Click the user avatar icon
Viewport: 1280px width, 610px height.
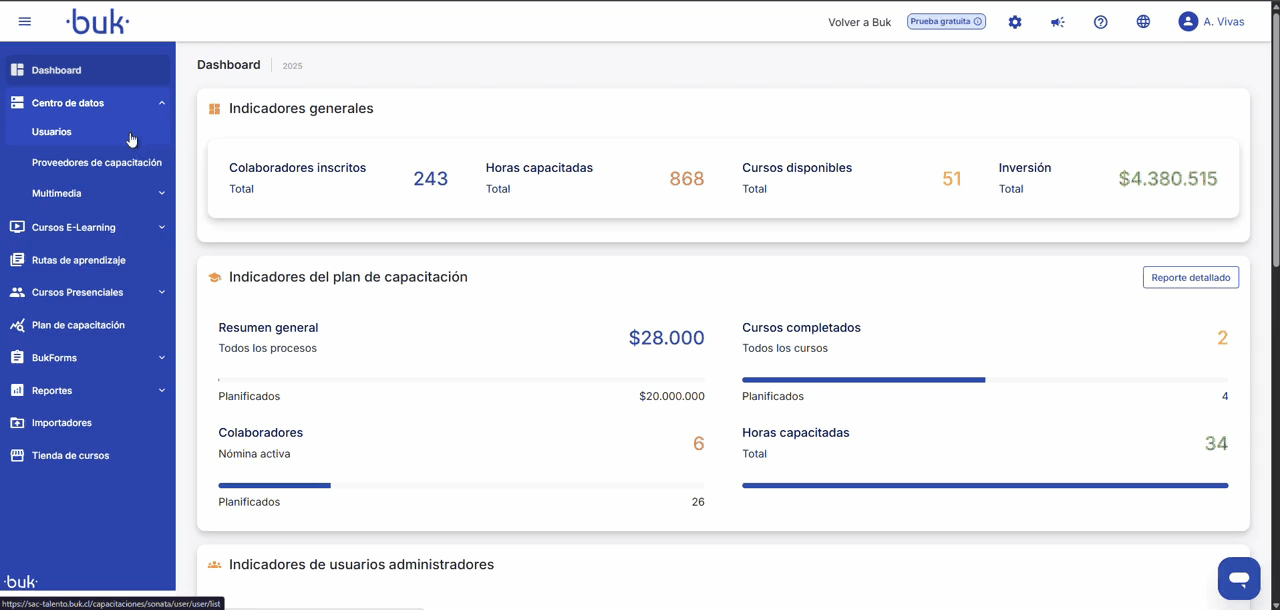tap(1188, 22)
